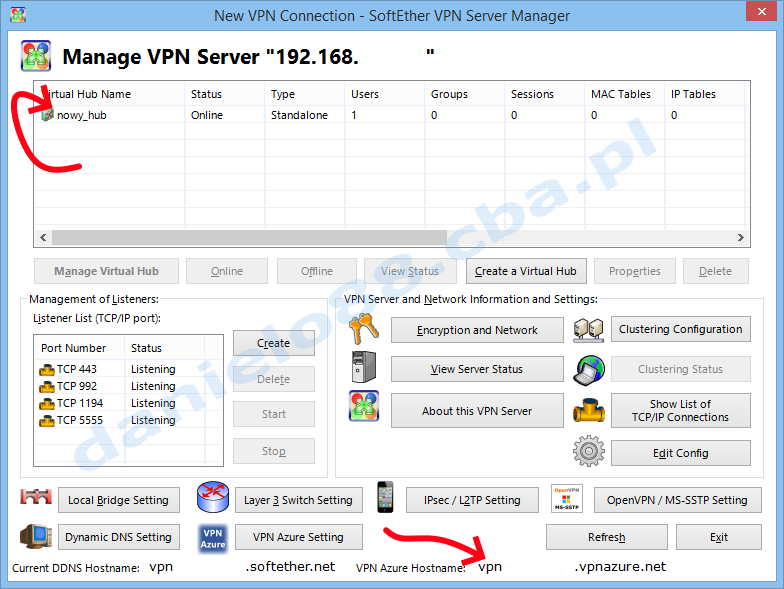This screenshot has height=589, width=784.
Task: Click the 'Online' status cell of nowy_hub
Action: coord(207,116)
